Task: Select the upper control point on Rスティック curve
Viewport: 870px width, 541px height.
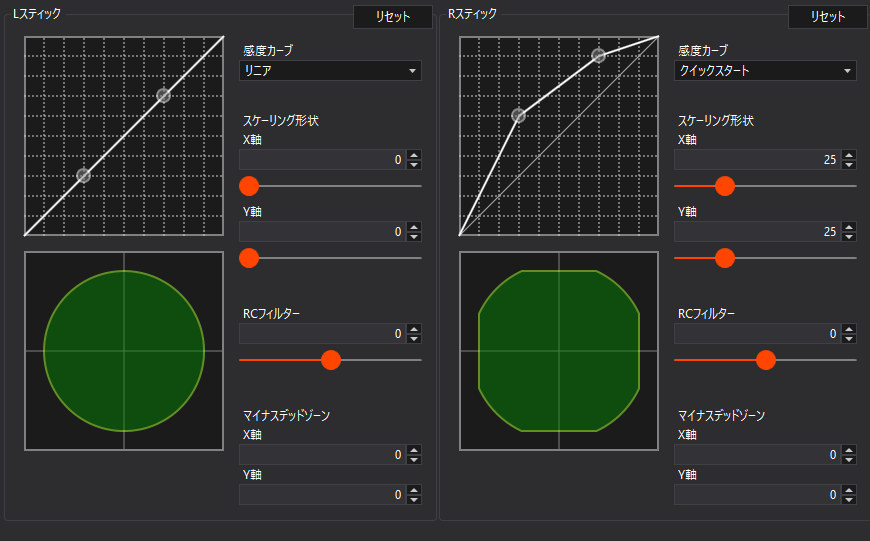Action: point(598,55)
